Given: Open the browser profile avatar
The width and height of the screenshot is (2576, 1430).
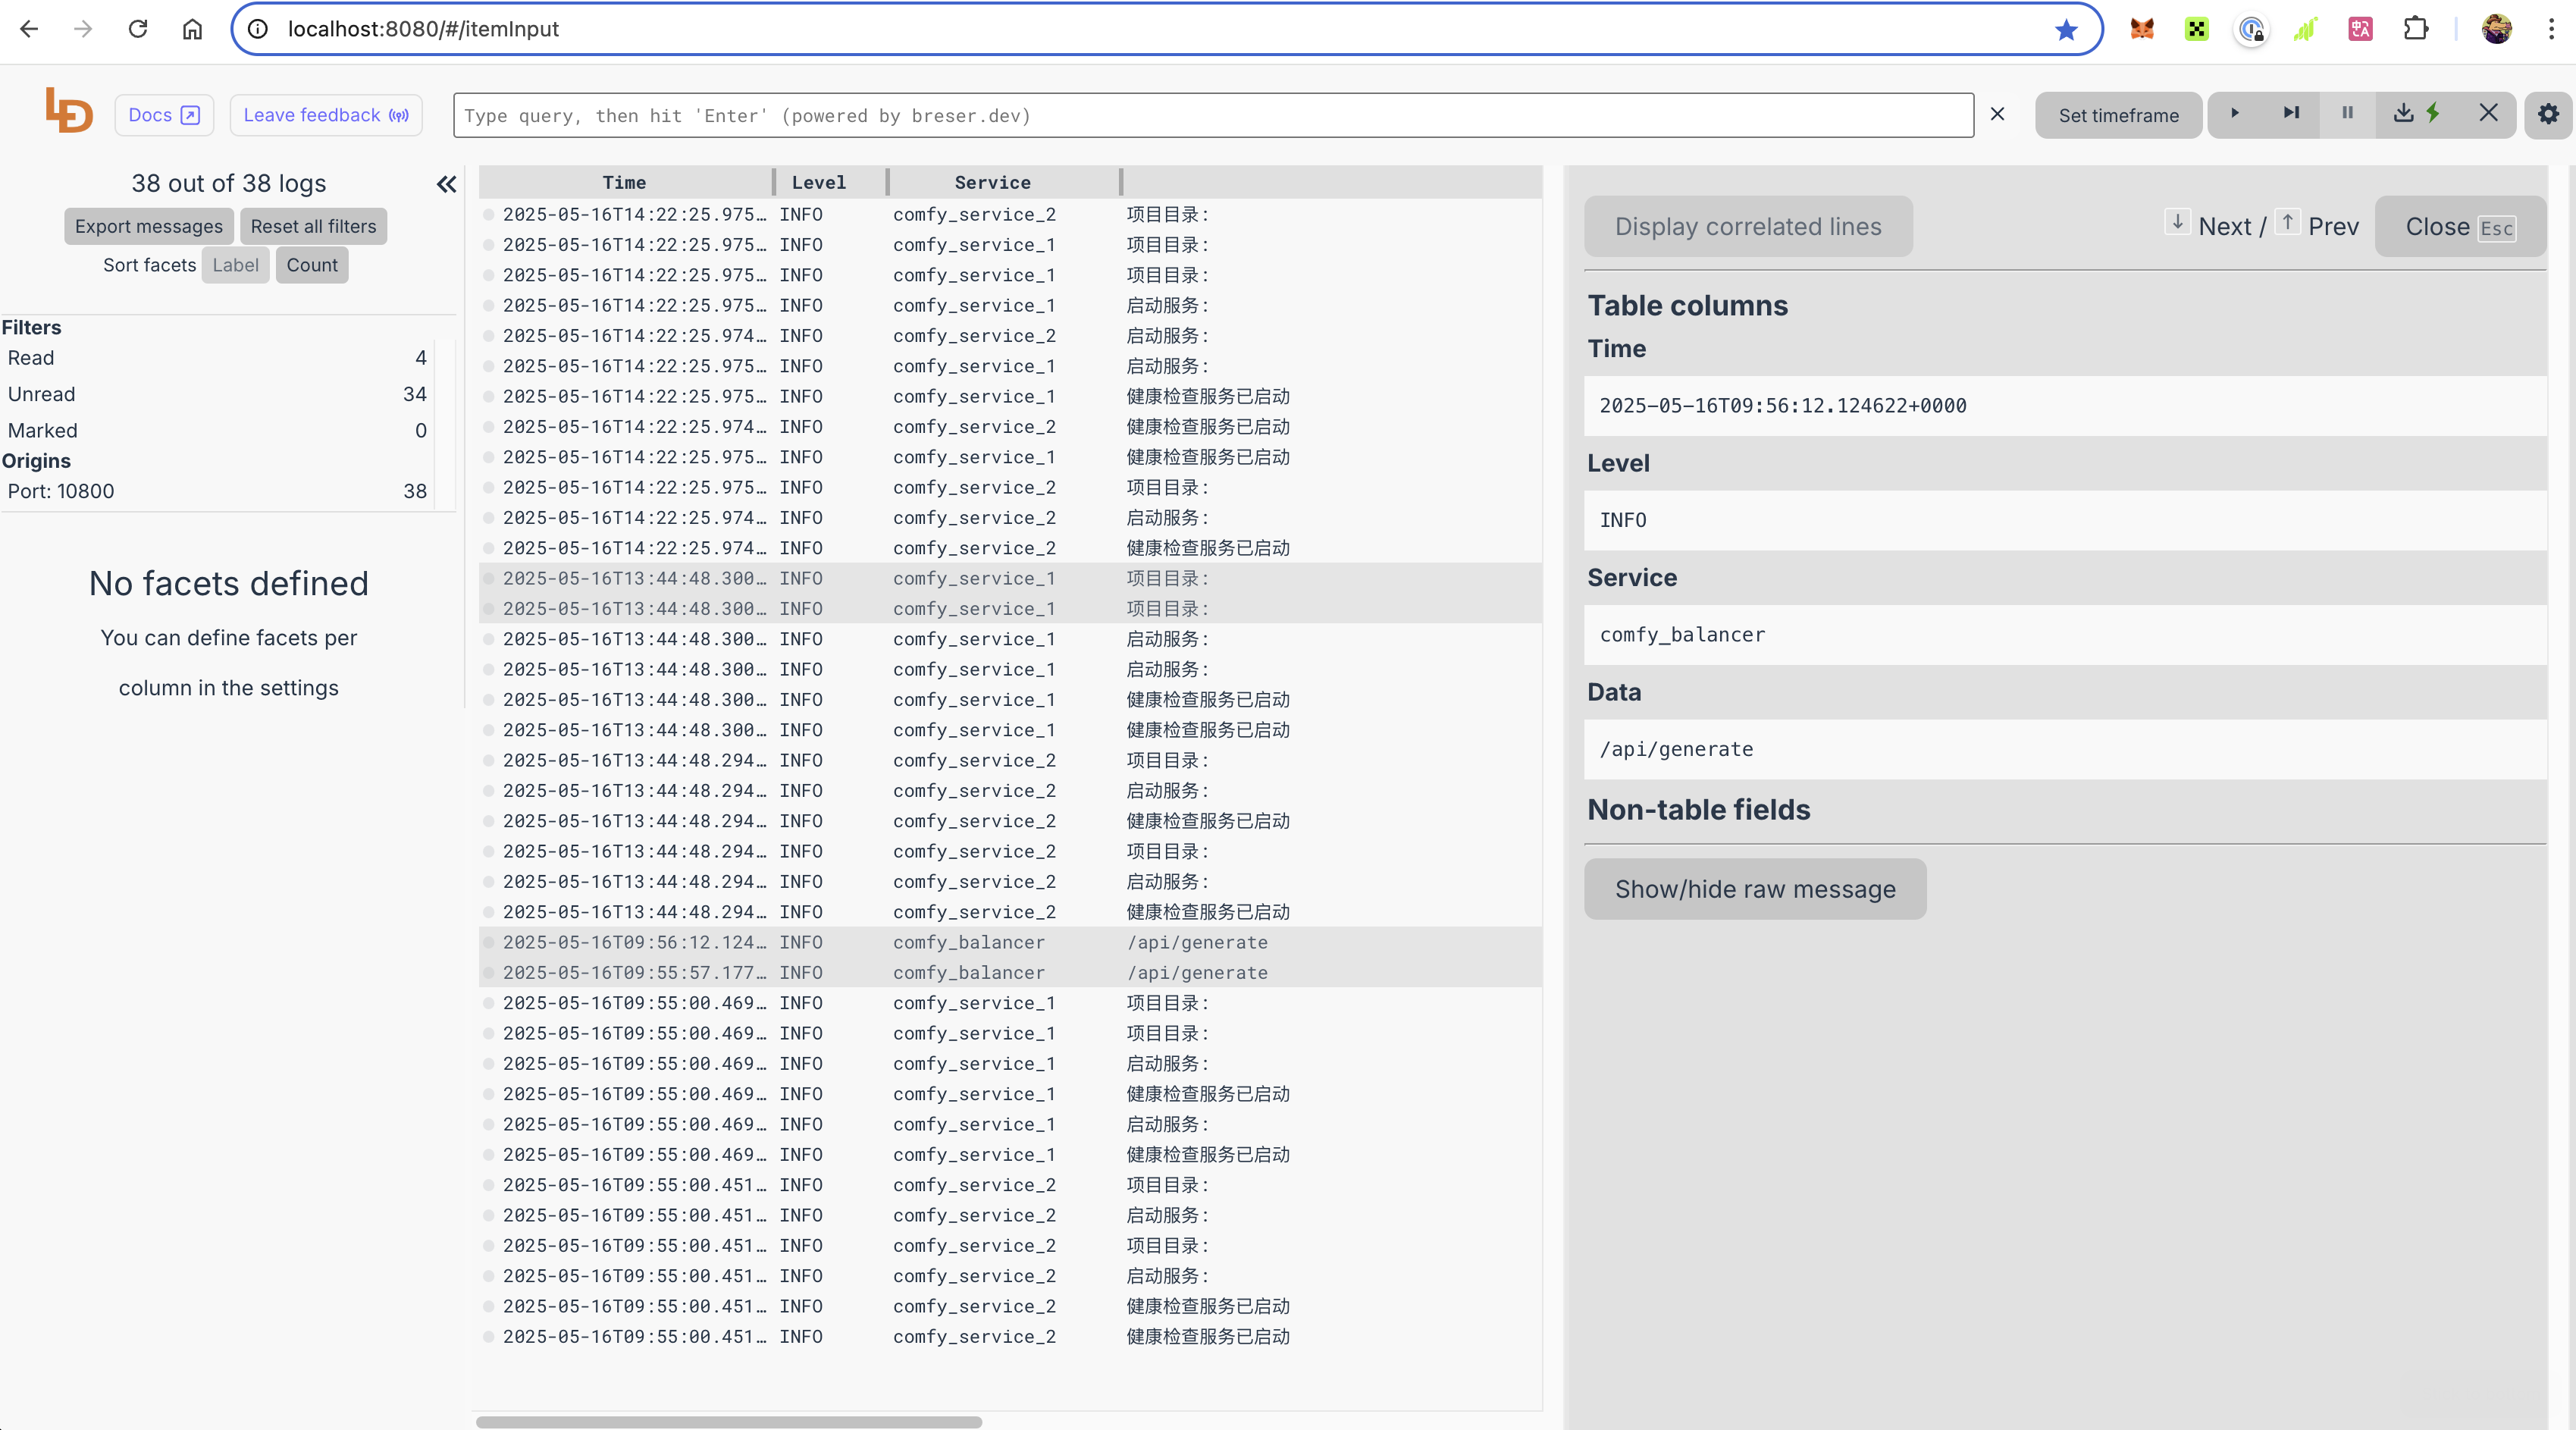Looking at the screenshot, I should [2497, 29].
